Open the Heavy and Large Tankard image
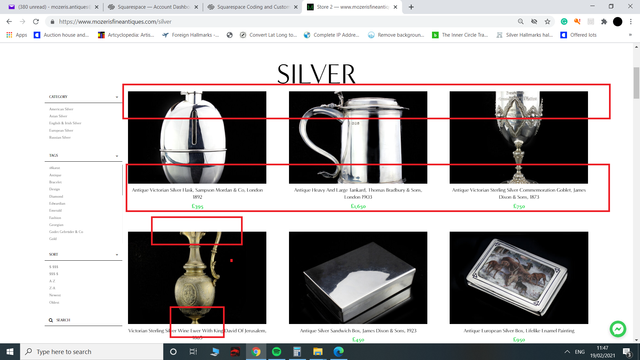Image resolution: width=640 pixels, height=360 pixels. (x=358, y=138)
